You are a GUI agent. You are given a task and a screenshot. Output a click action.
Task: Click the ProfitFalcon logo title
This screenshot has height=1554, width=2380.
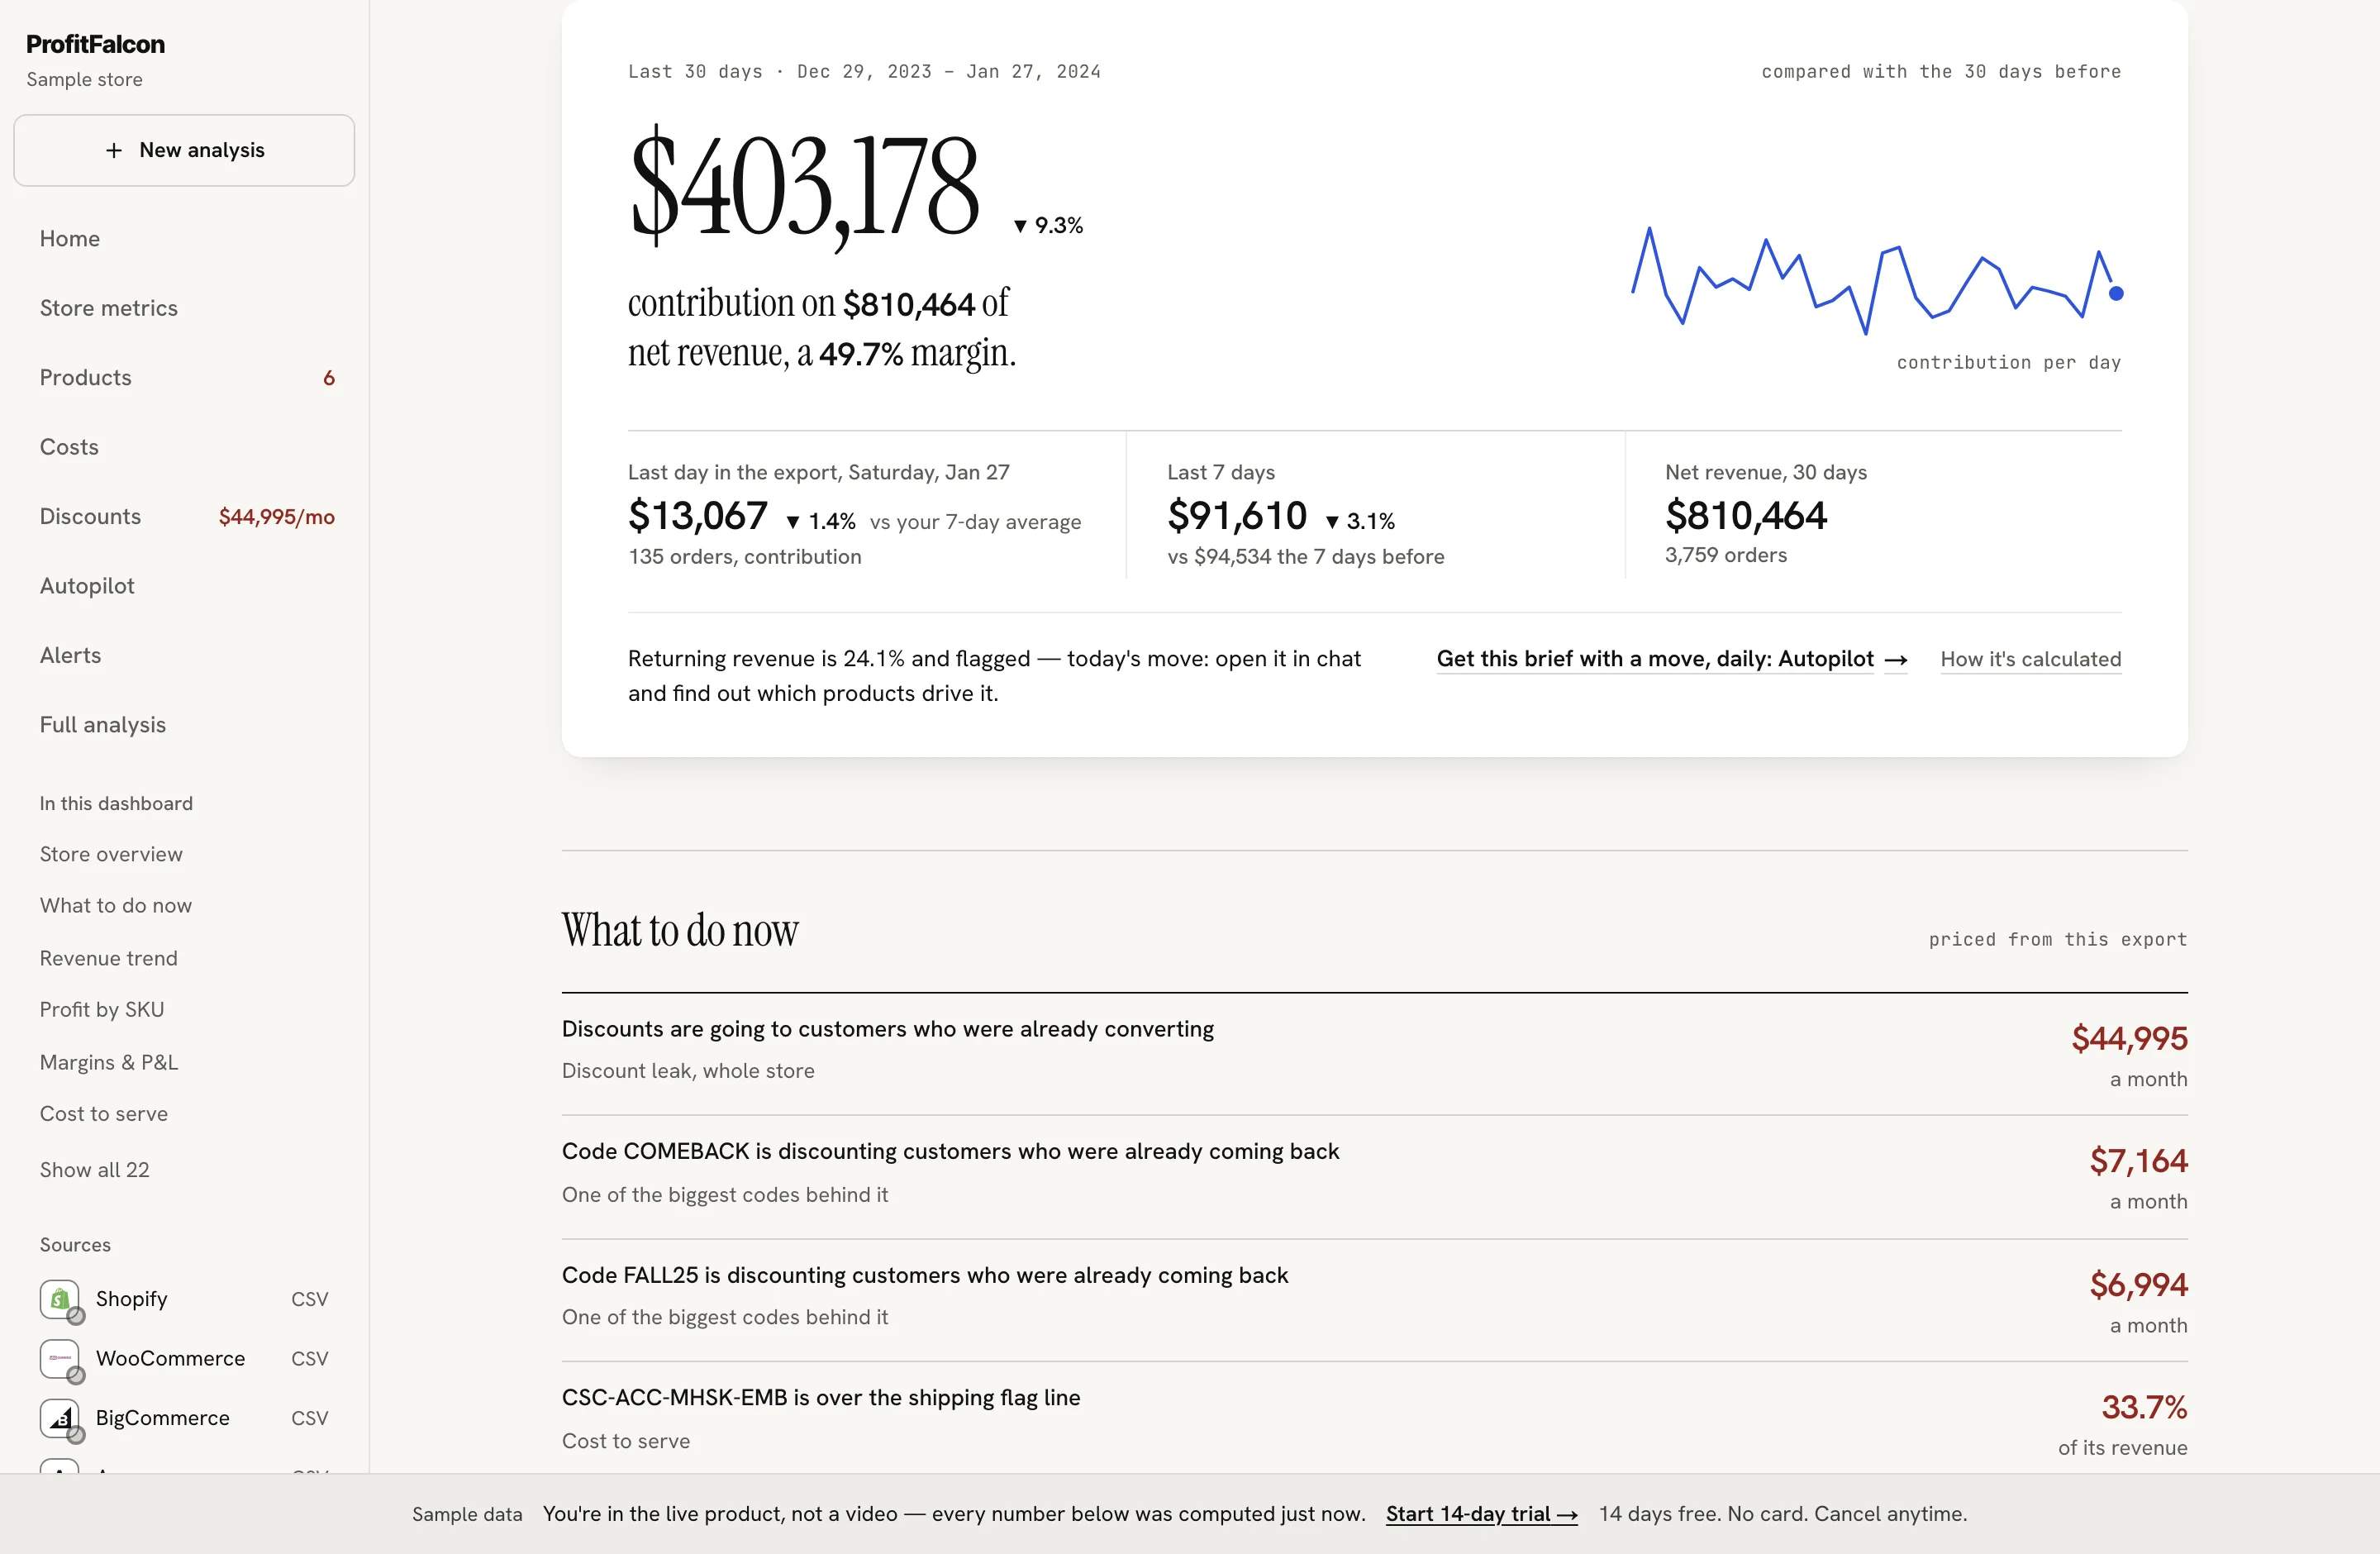point(95,44)
